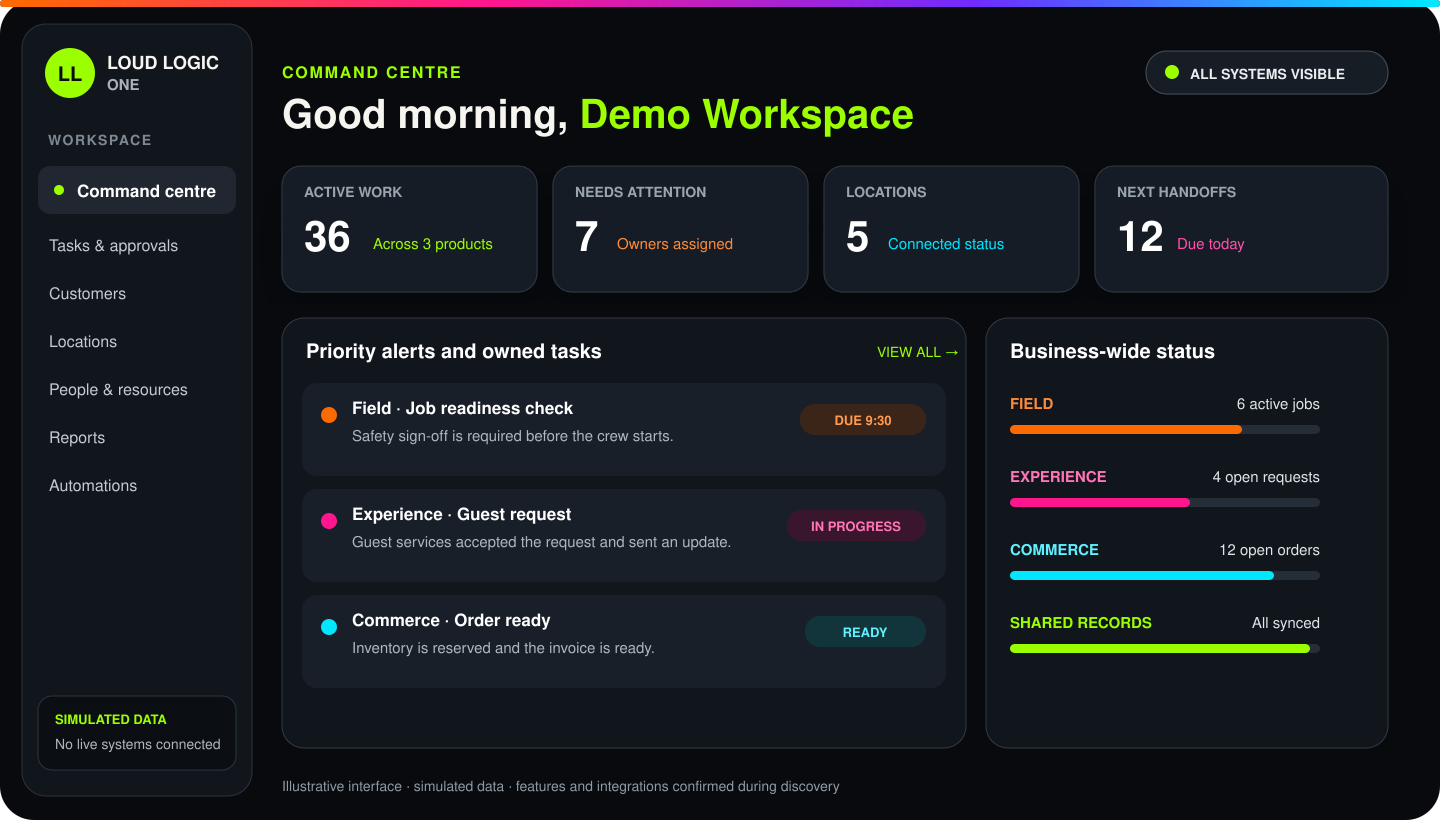Click the WORKSPACE sidebar section label

(100, 140)
